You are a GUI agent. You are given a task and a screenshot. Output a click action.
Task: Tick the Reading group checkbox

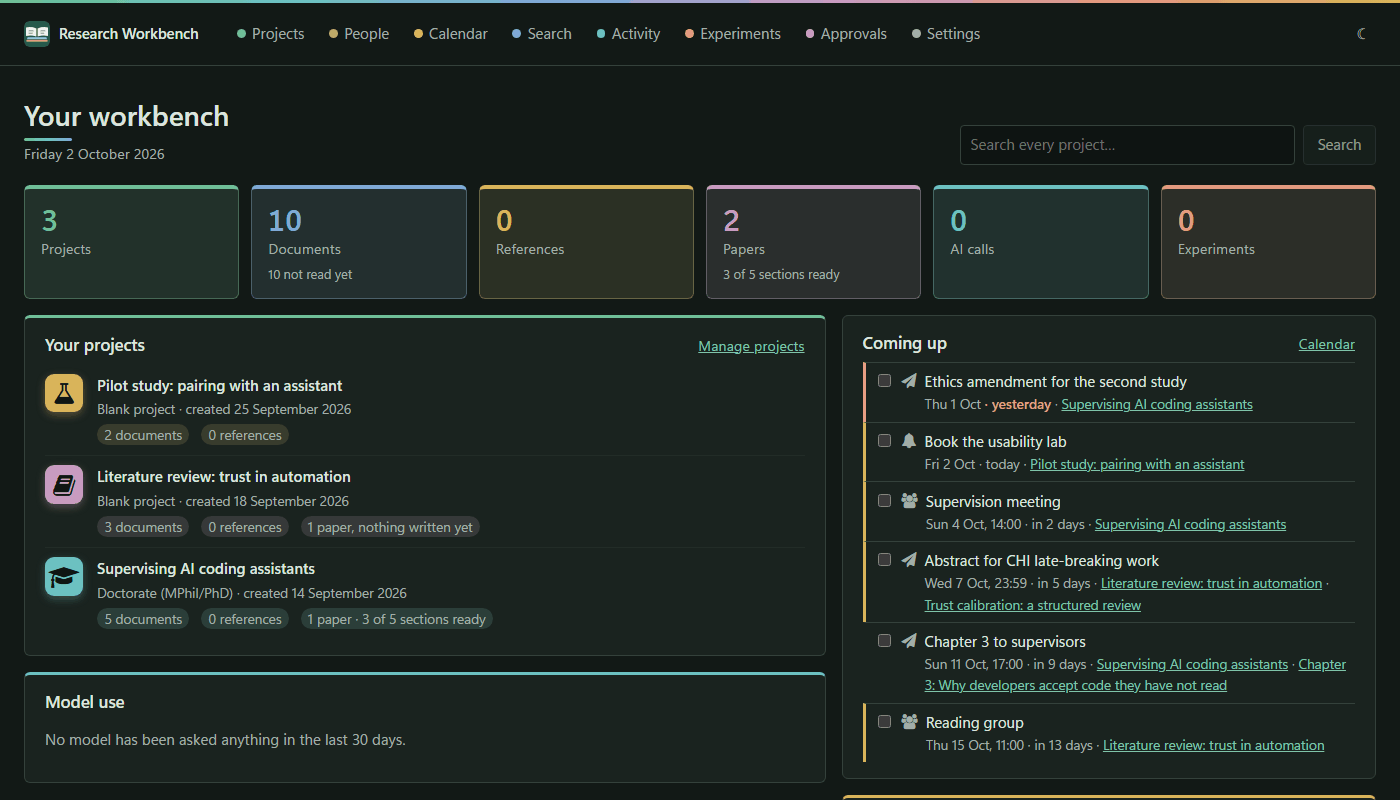(884, 722)
